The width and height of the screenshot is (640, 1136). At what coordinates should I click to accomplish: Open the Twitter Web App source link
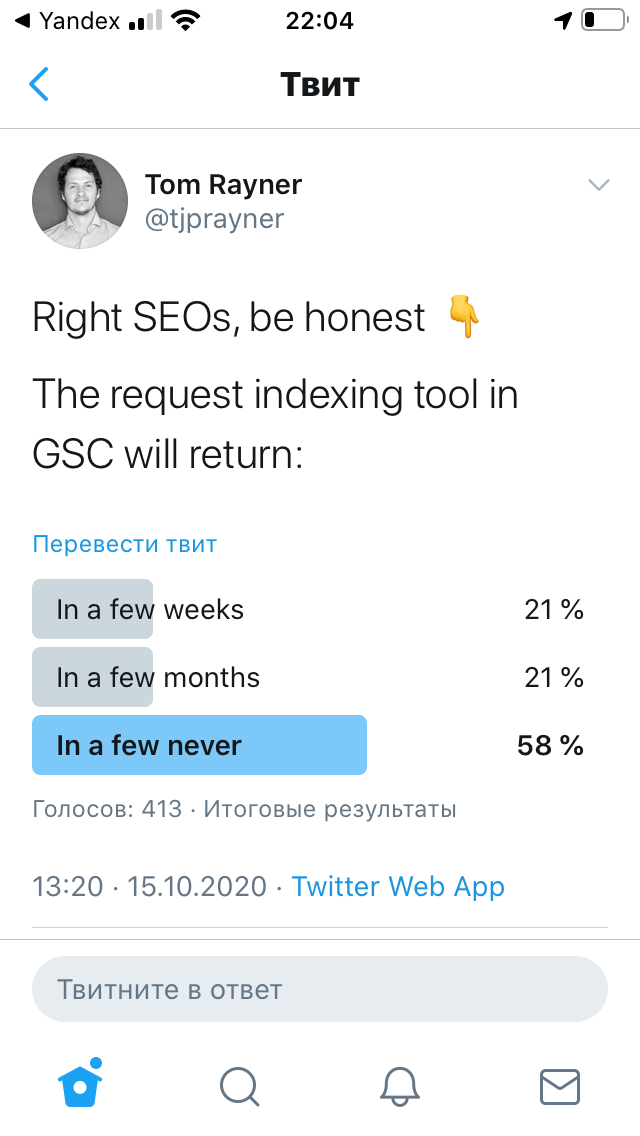tap(398, 886)
